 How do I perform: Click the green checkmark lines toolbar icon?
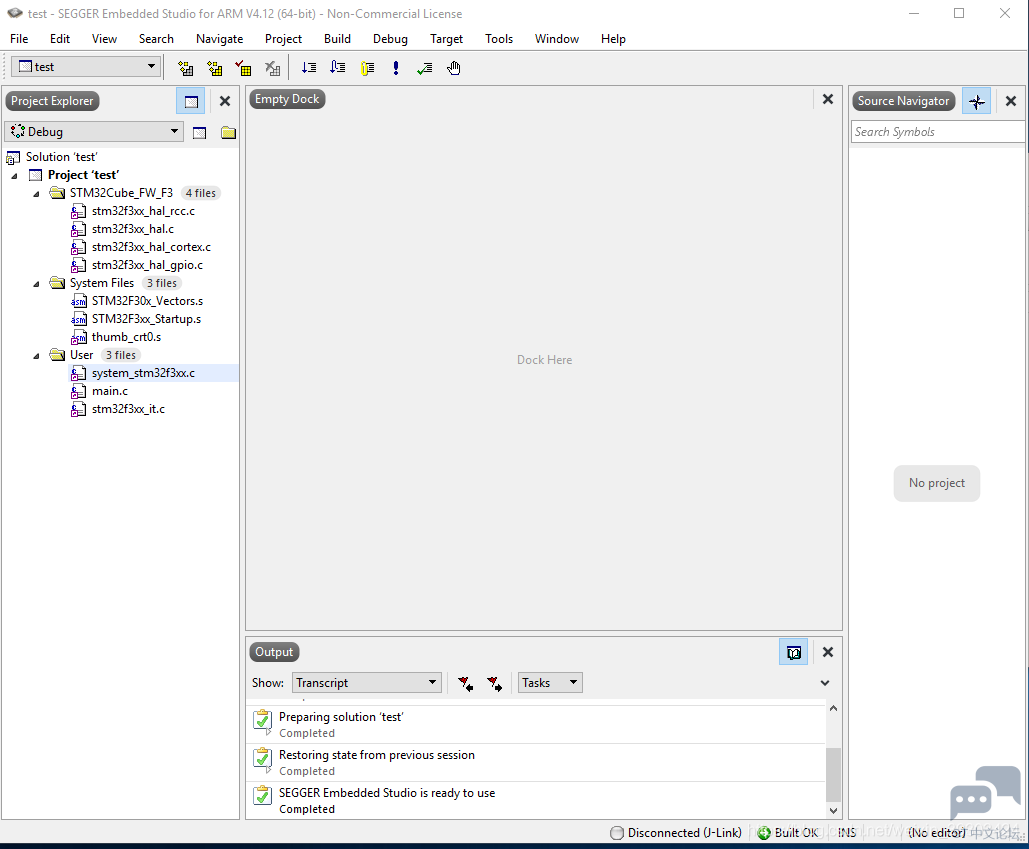click(425, 68)
